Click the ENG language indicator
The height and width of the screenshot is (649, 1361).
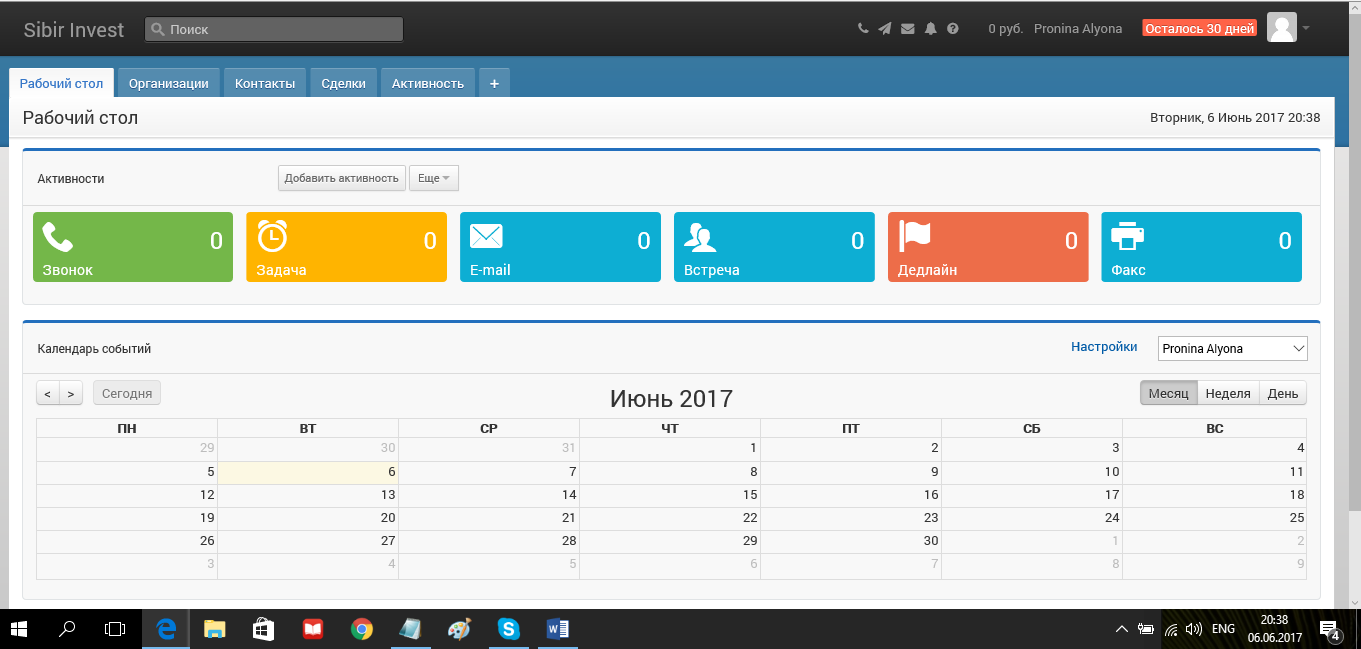(1223, 629)
